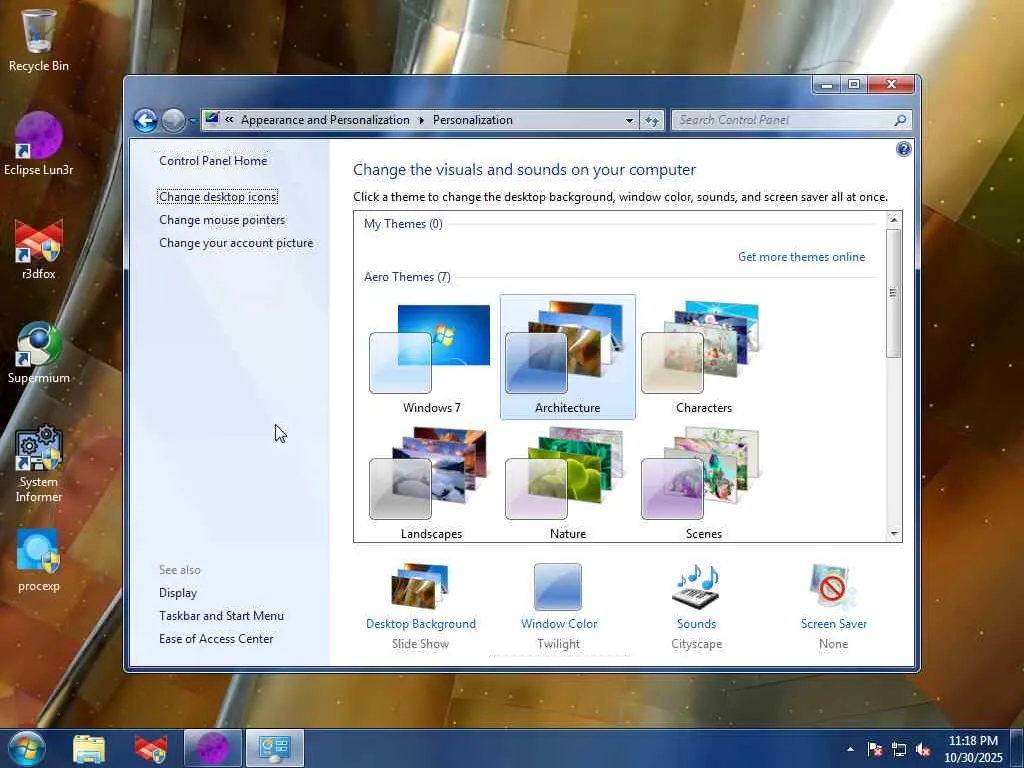
Task: Click the Control Panel taskbar button
Action: click(x=274, y=748)
